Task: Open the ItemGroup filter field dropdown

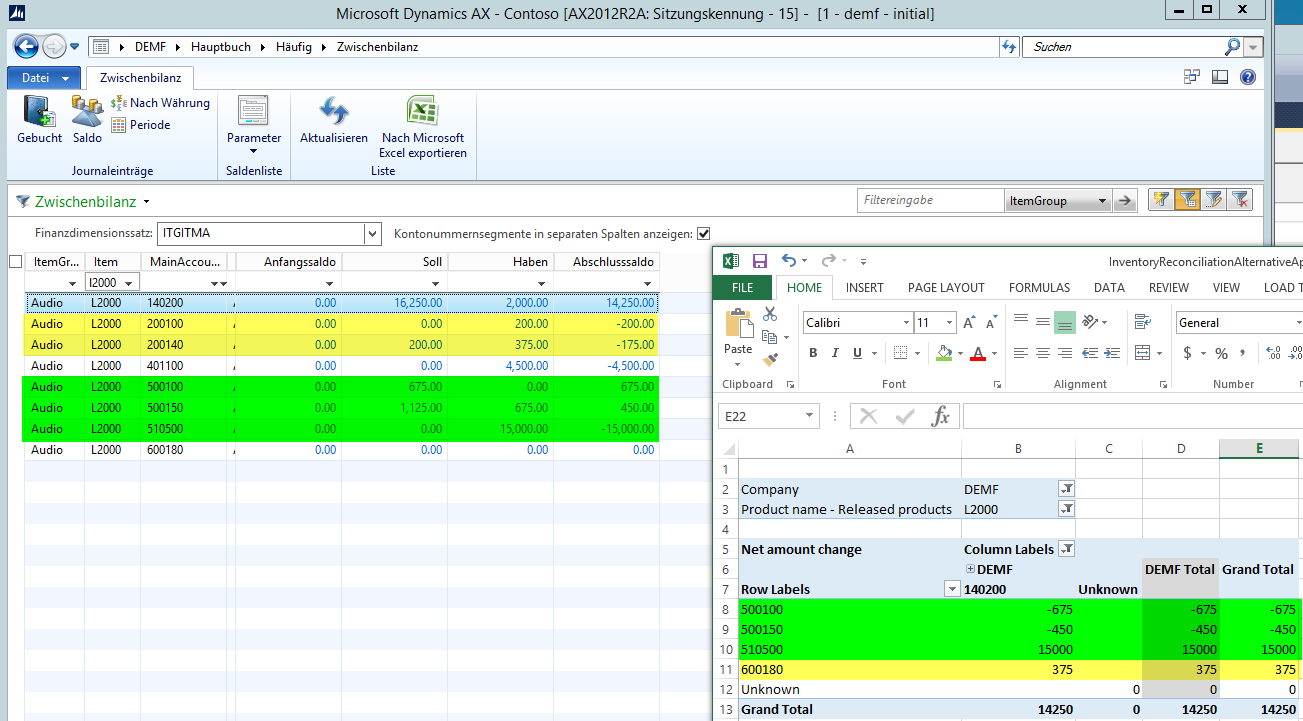Action: click(x=1101, y=201)
